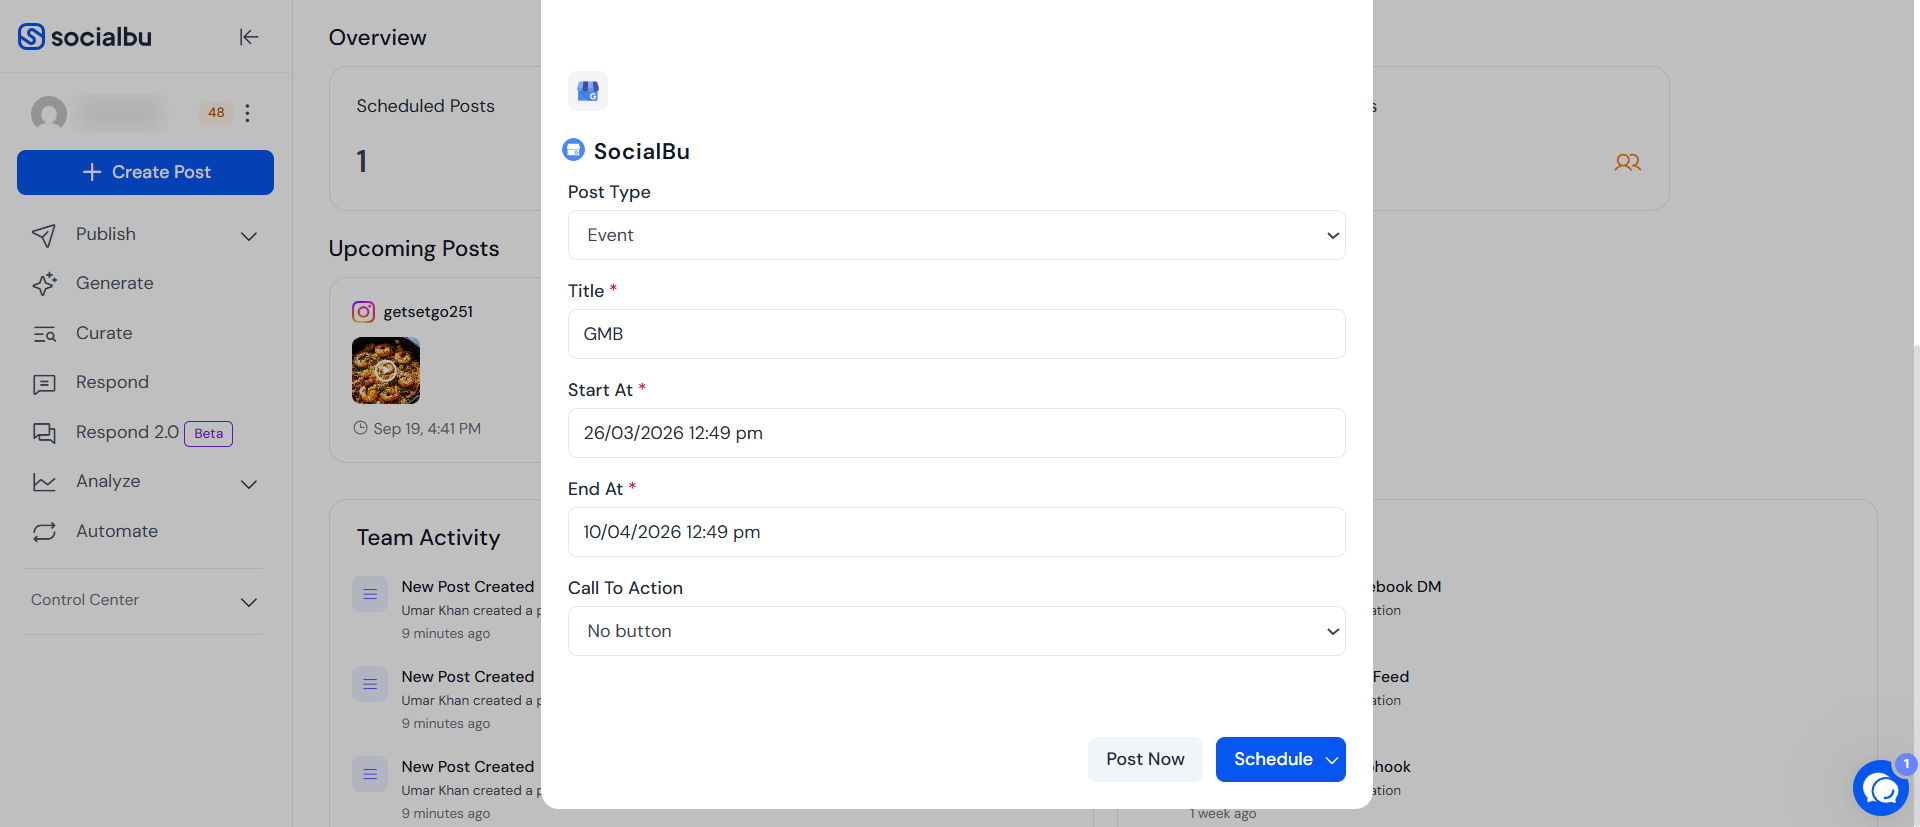Click the socialbu logo
Screen dimensions: 1920x827
click(x=85, y=37)
